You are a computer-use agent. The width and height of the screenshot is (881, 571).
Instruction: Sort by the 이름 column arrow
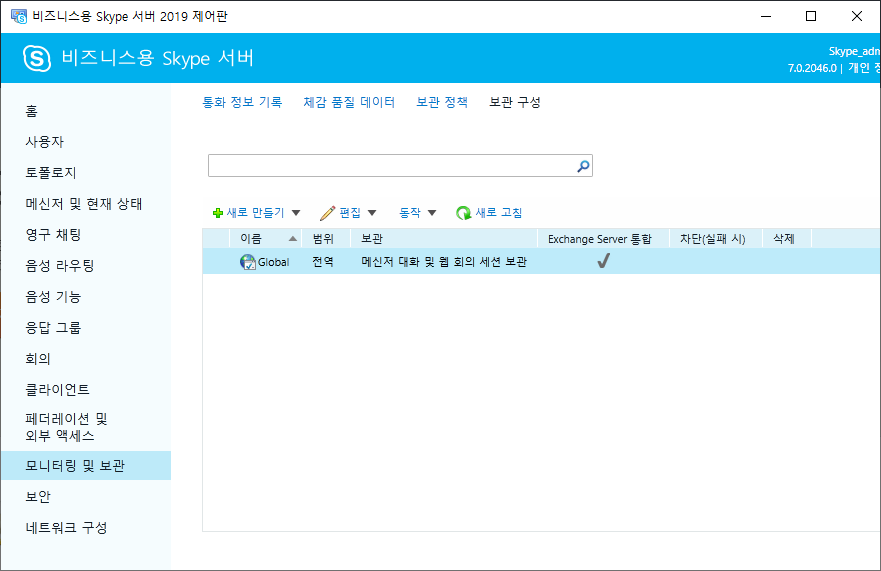(293, 239)
